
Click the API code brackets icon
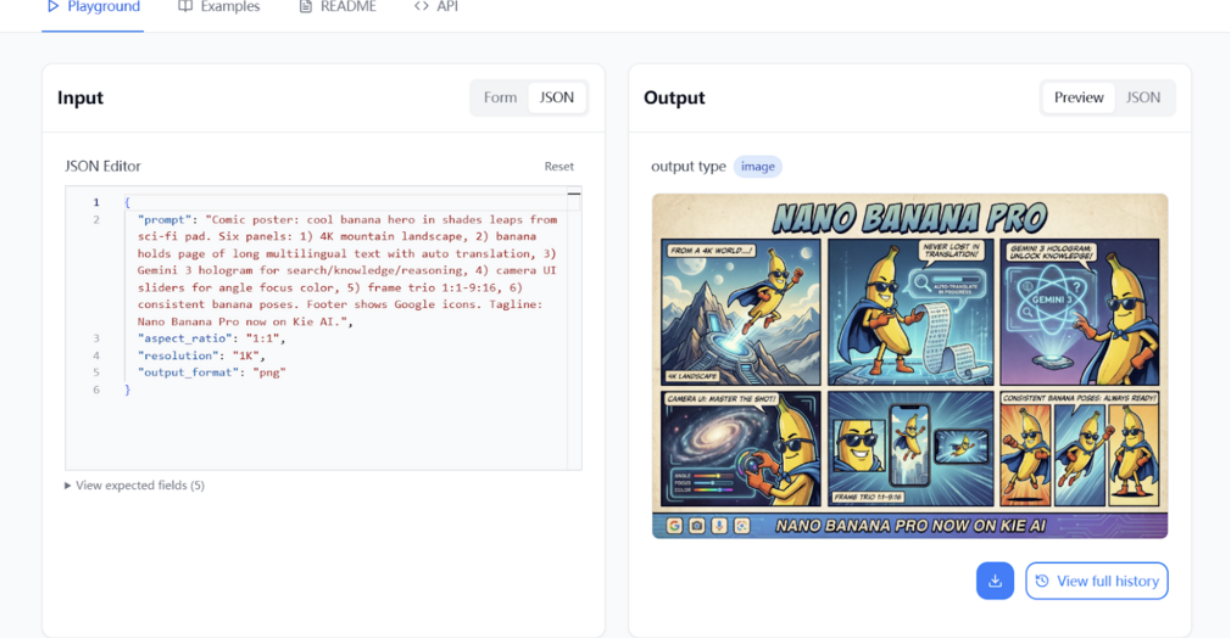click(x=422, y=7)
